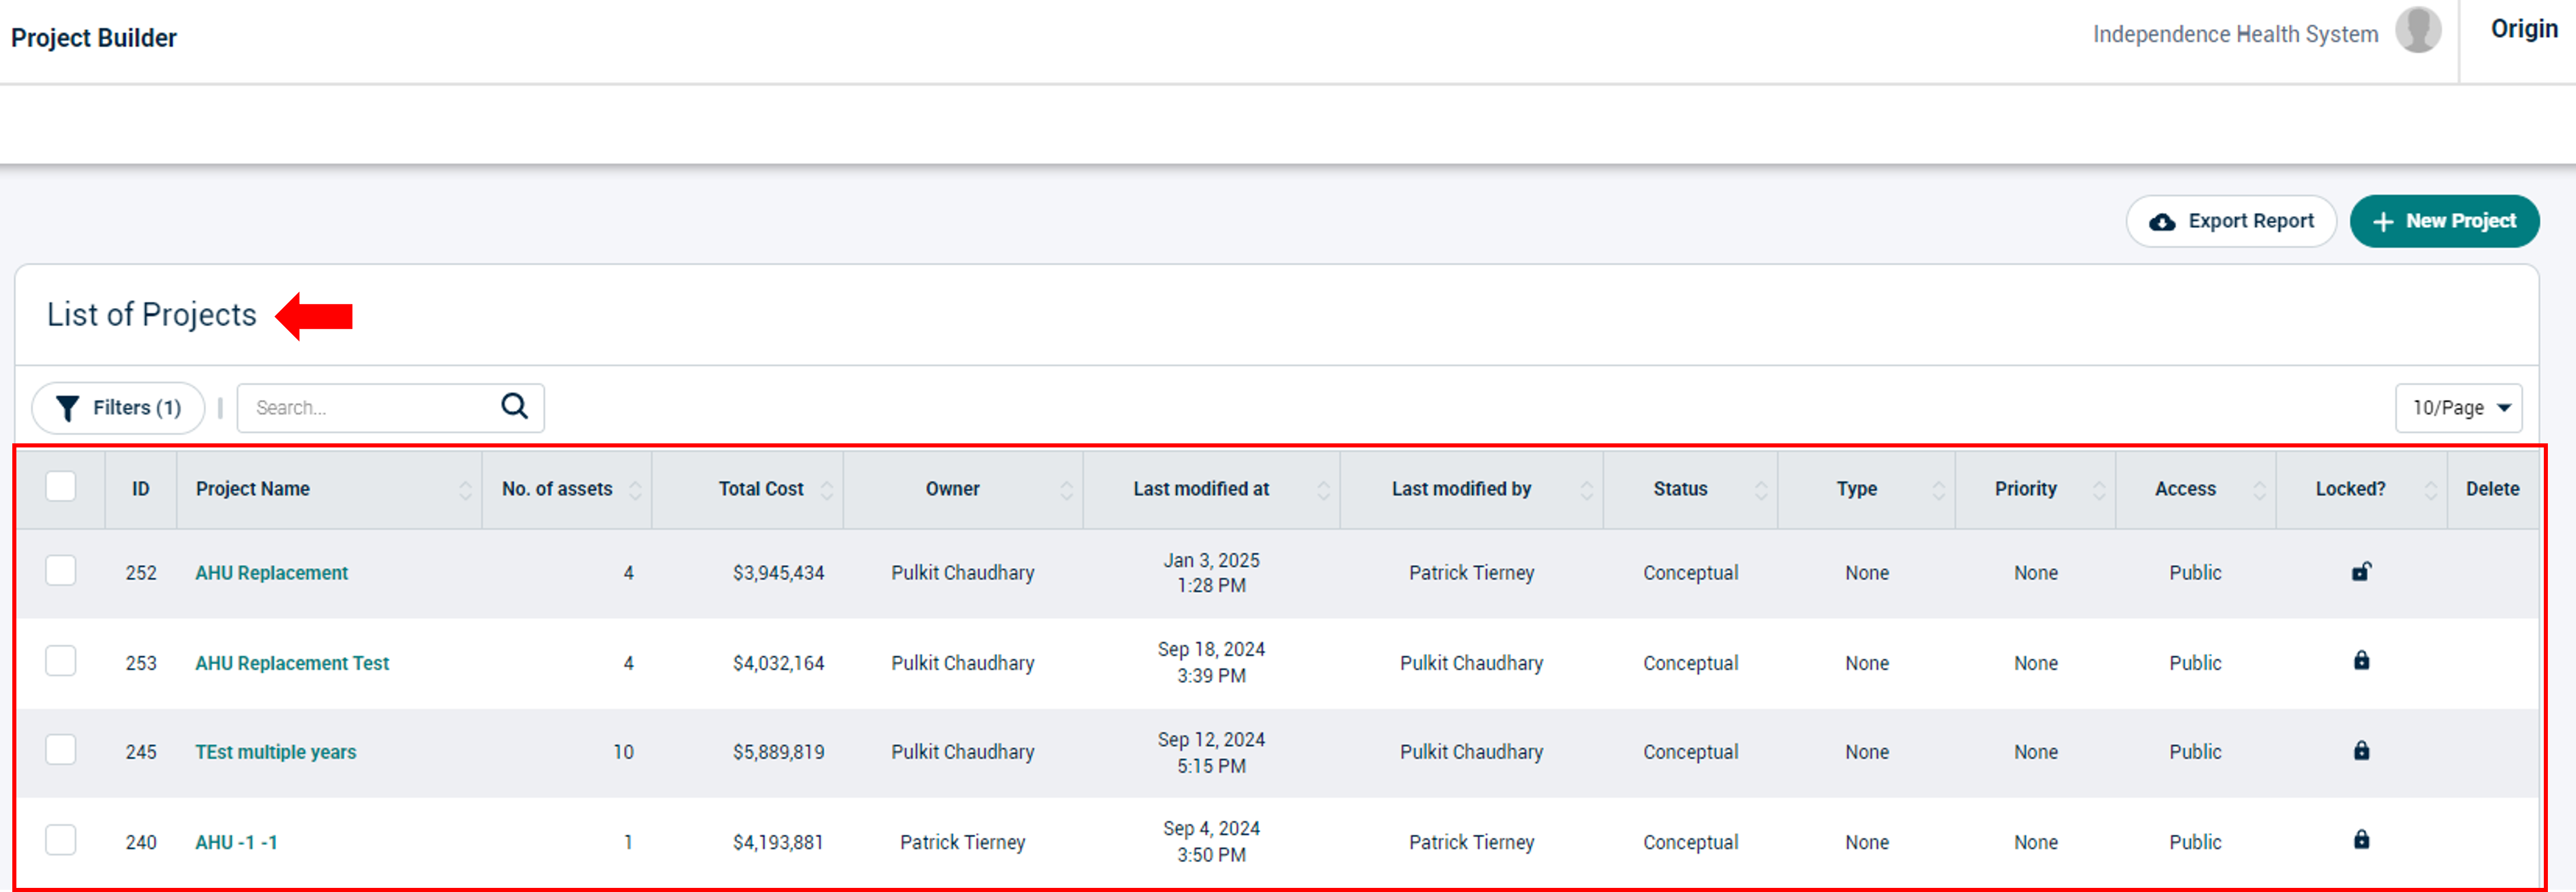Sort by Owner column arrows
The width and height of the screenshot is (2576, 892).
coord(1066,490)
